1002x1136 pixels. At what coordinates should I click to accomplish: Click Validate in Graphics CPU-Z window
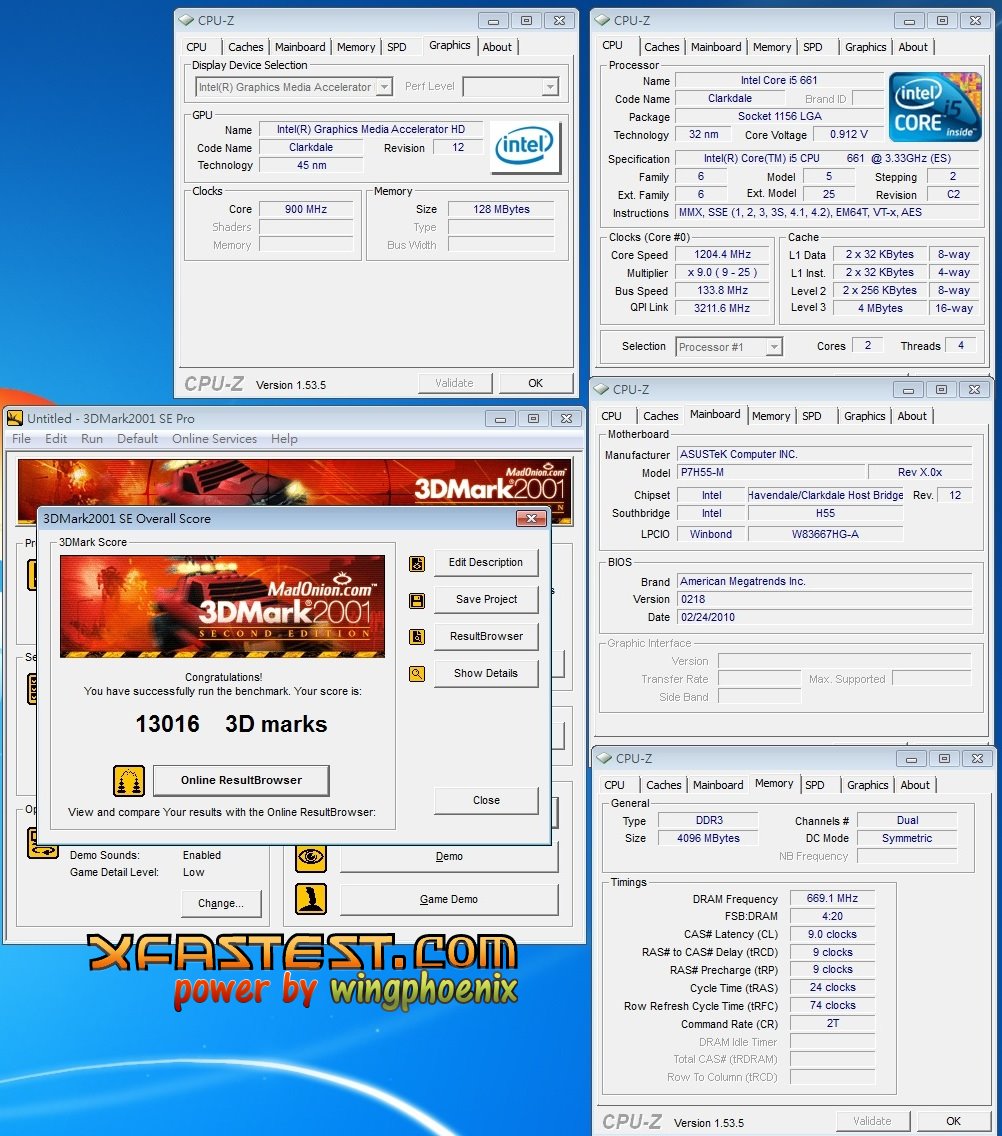point(454,383)
